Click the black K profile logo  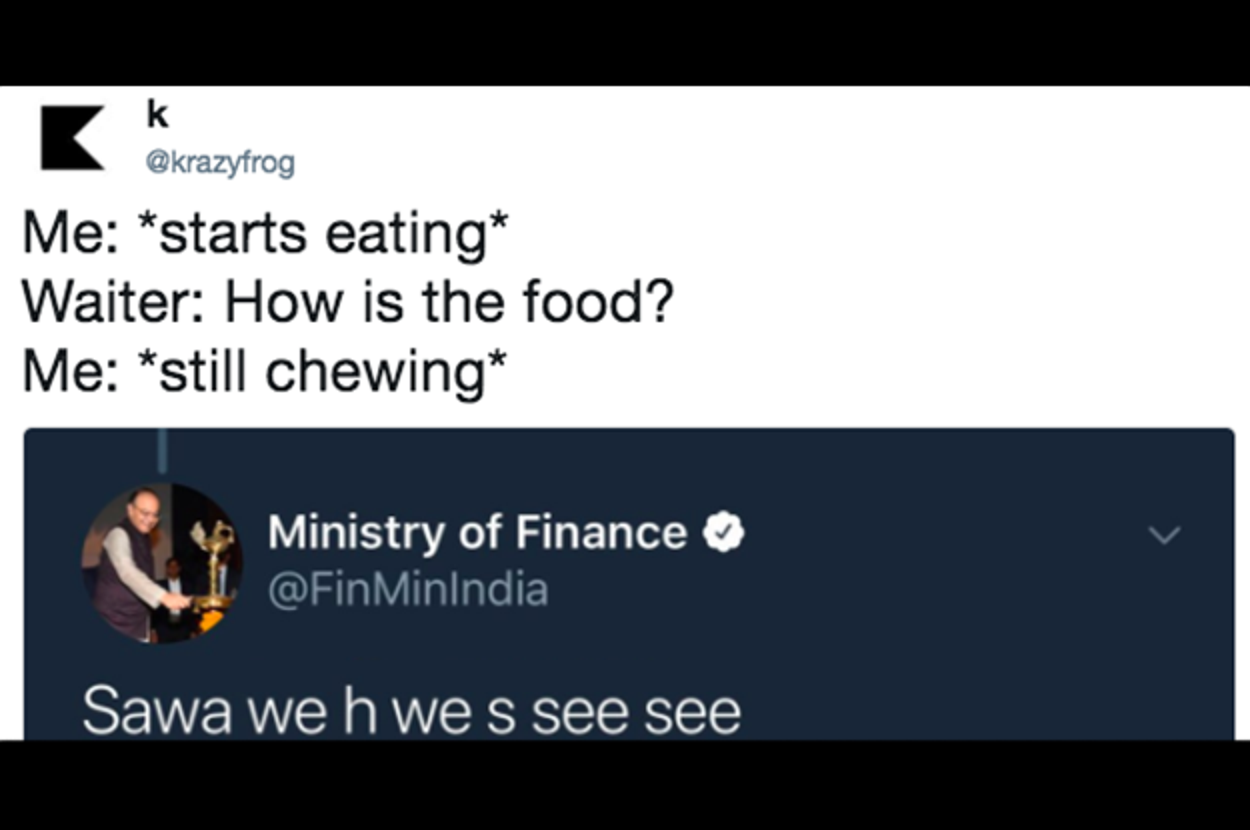[x=72, y=137]
